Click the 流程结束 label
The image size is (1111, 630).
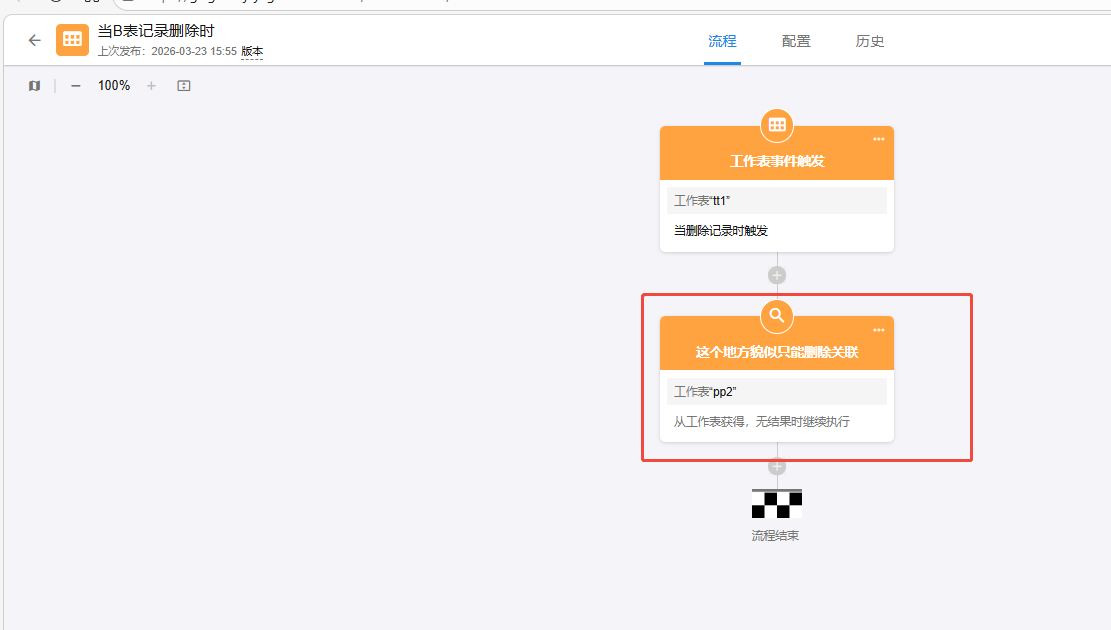pyautogui.click(x=775, y=536)
